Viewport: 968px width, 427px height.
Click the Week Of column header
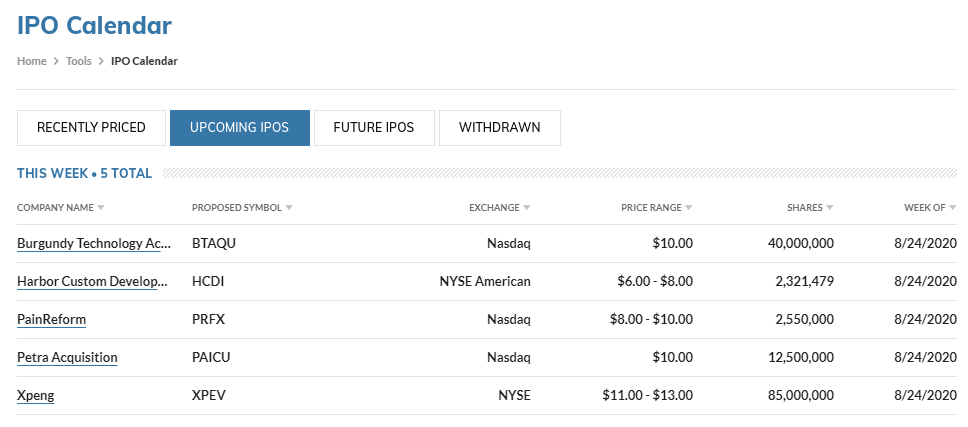tap(925, 208)
